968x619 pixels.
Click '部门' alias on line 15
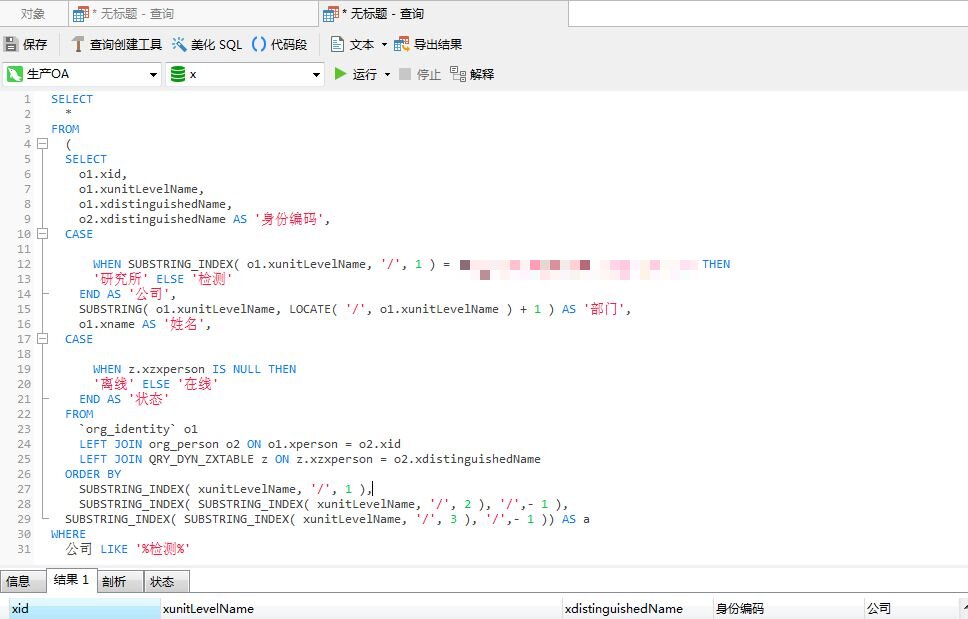click(x=604, y=309)
